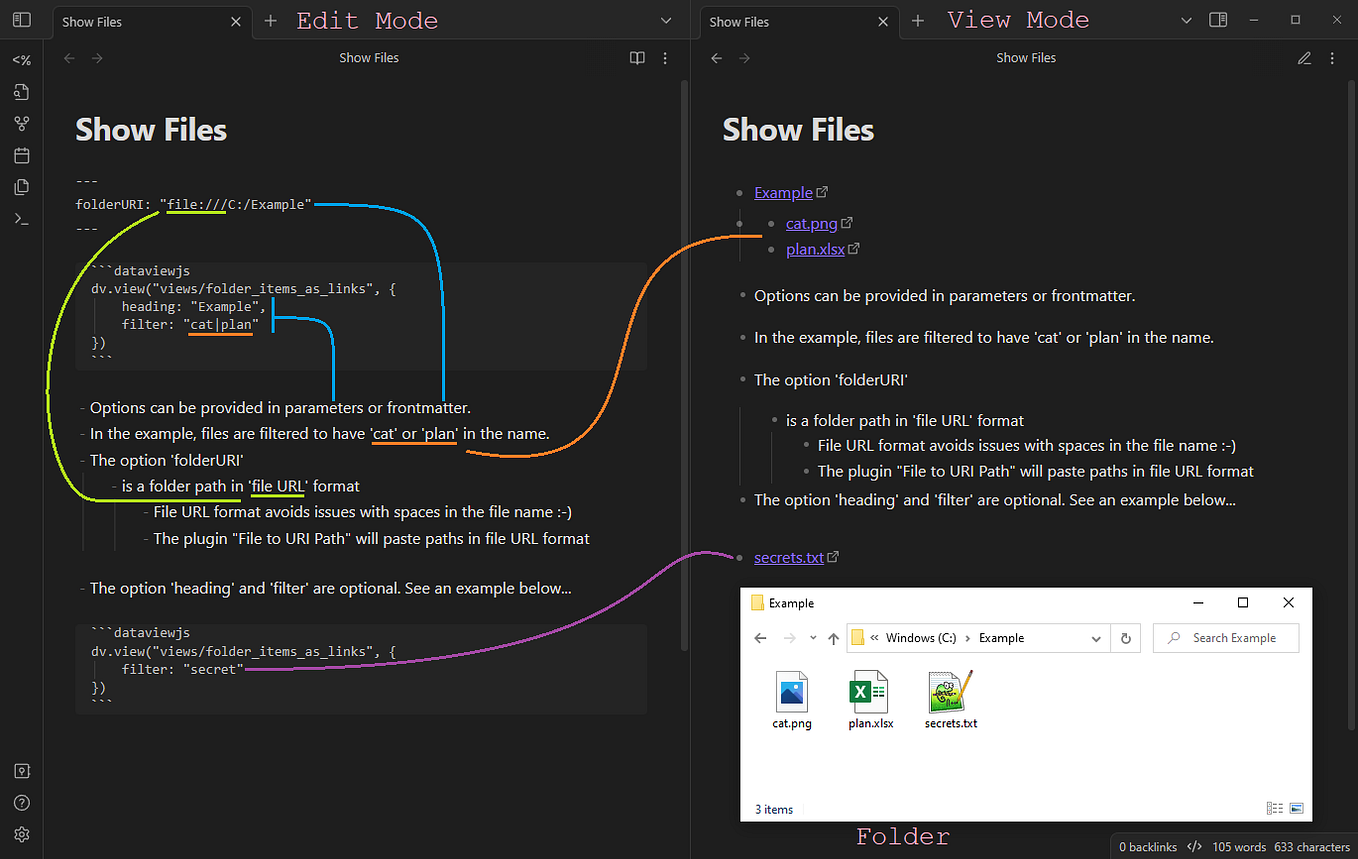
Task: Toggle the right sidebar icon
Action: point(1218,20)
